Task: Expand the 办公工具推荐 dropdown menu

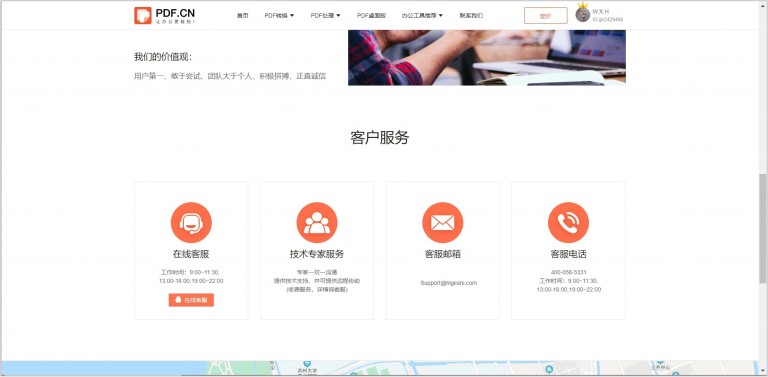Action: tap(422, 16)
